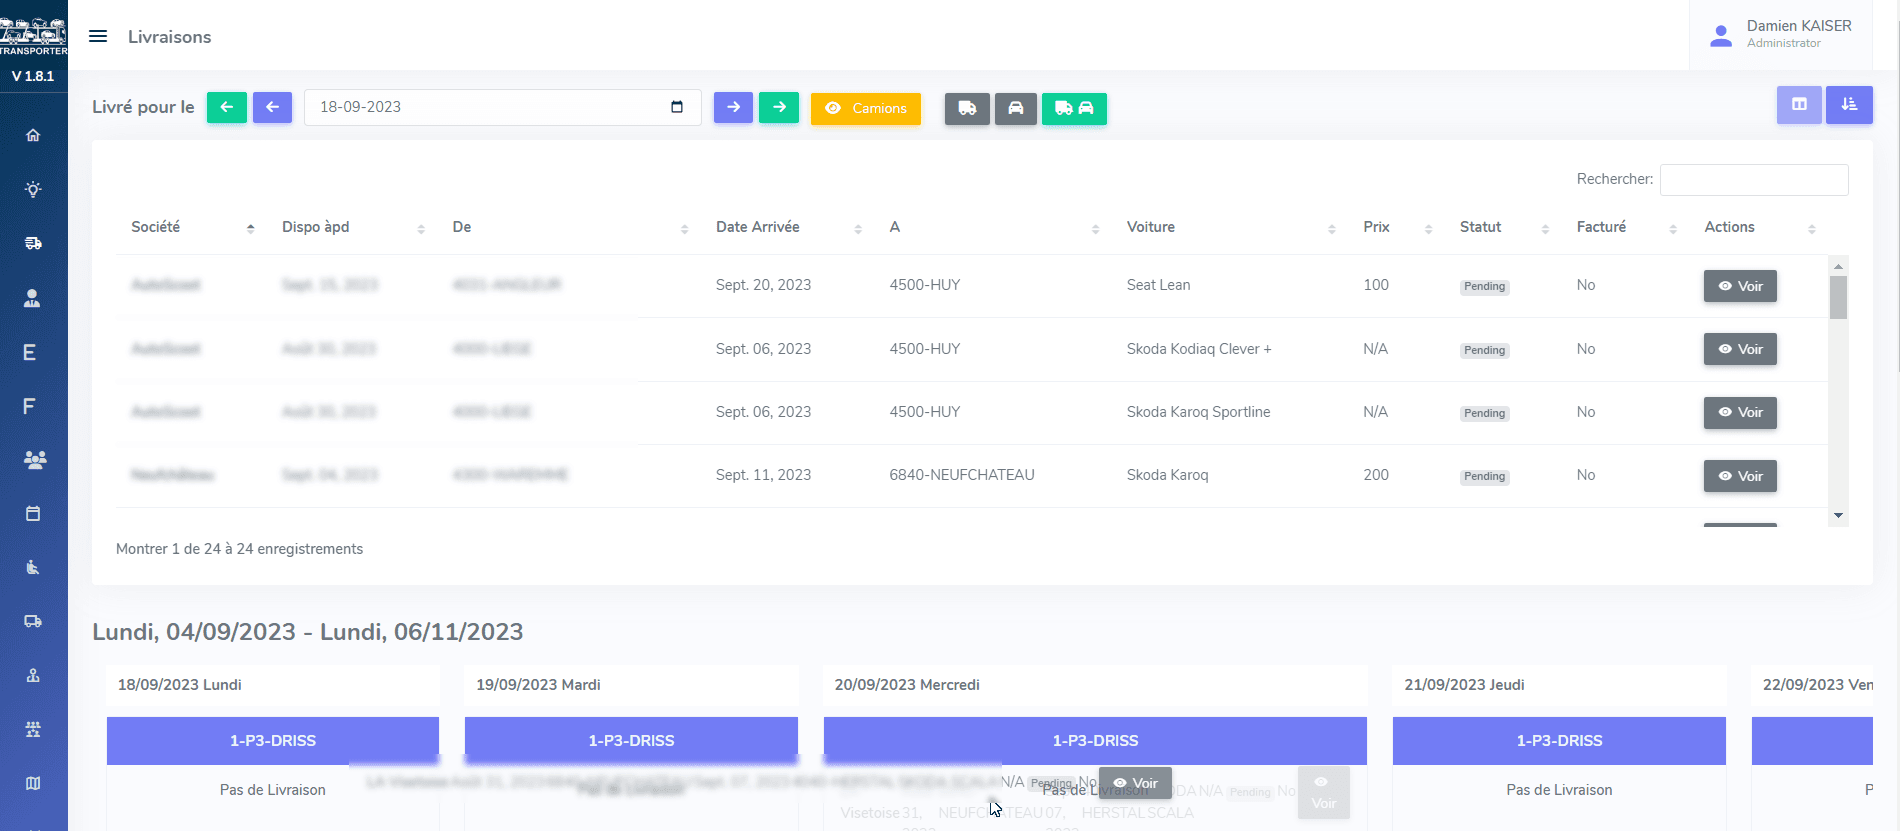Open the date picker calendar icon
This screenshot has height=831, width=1900.
coord(677,107)
